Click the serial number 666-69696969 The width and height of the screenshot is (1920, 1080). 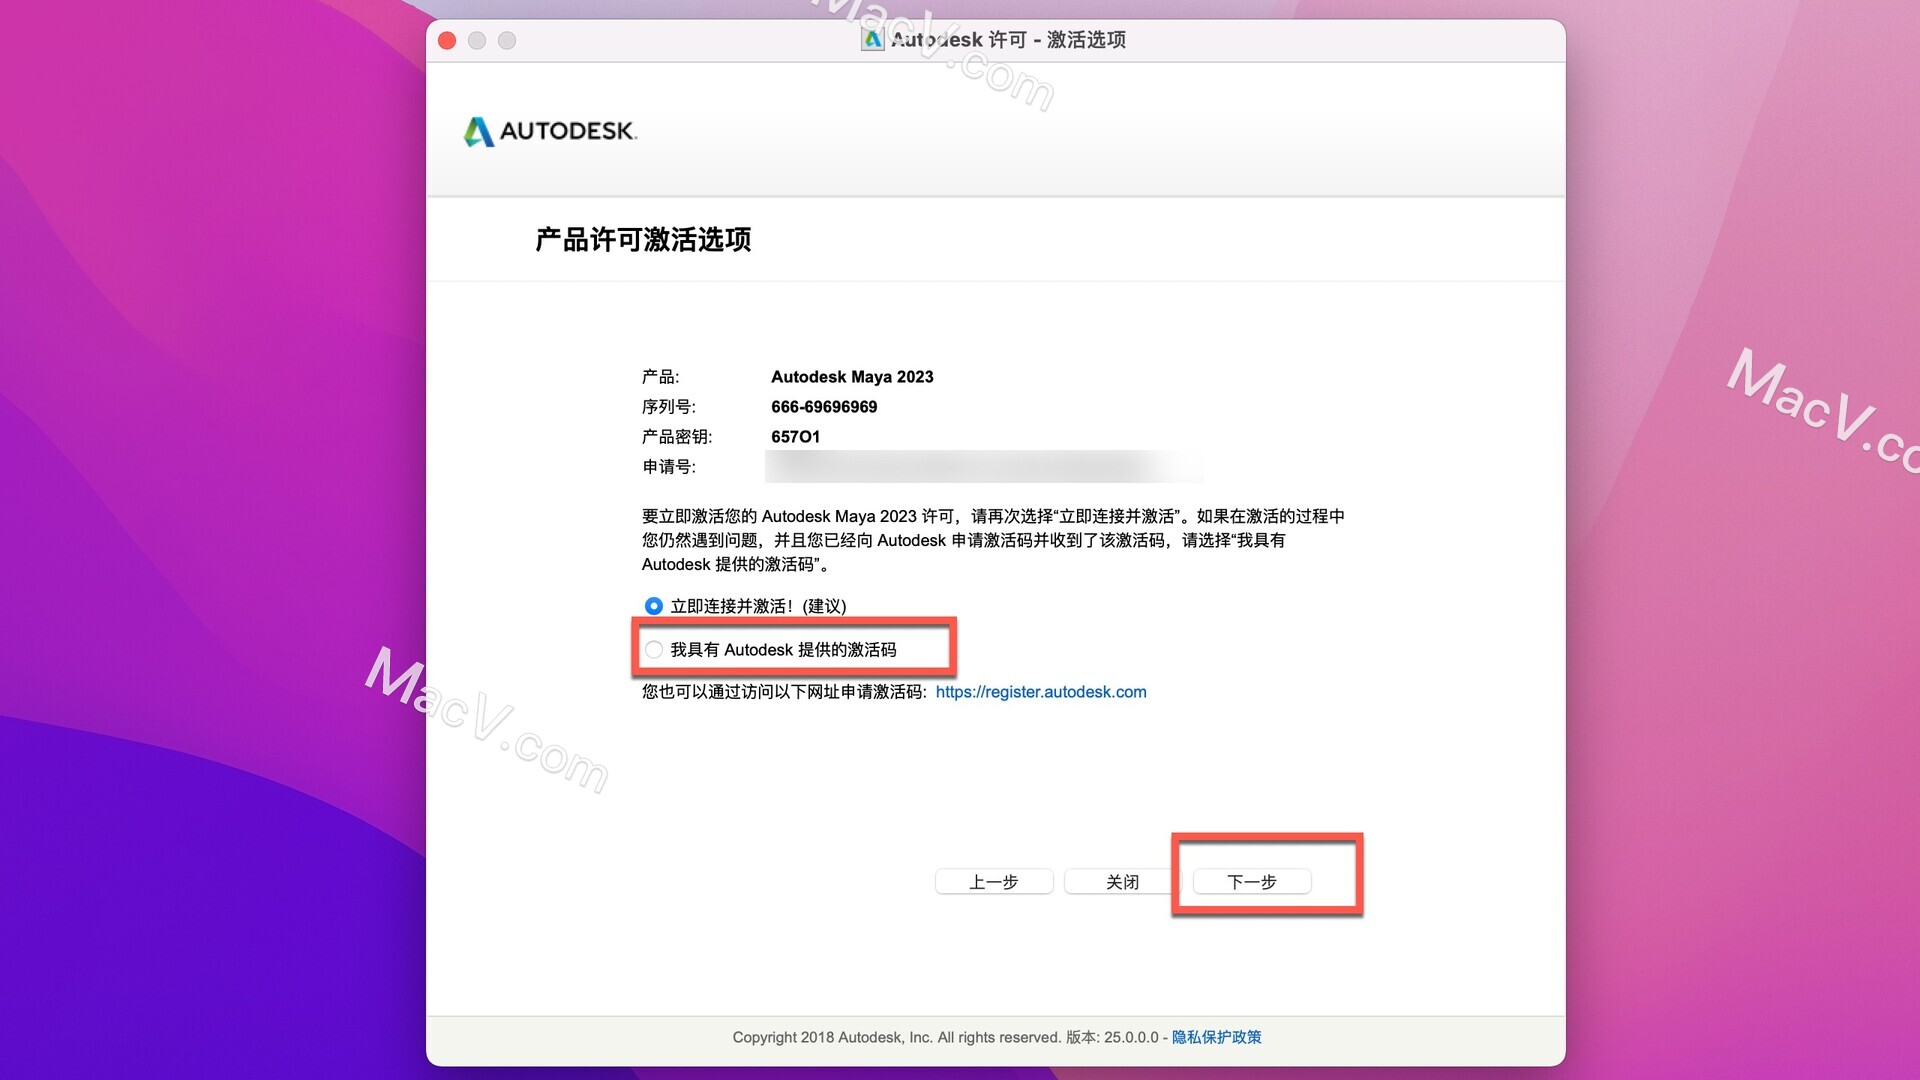click(x=824, y=407)
